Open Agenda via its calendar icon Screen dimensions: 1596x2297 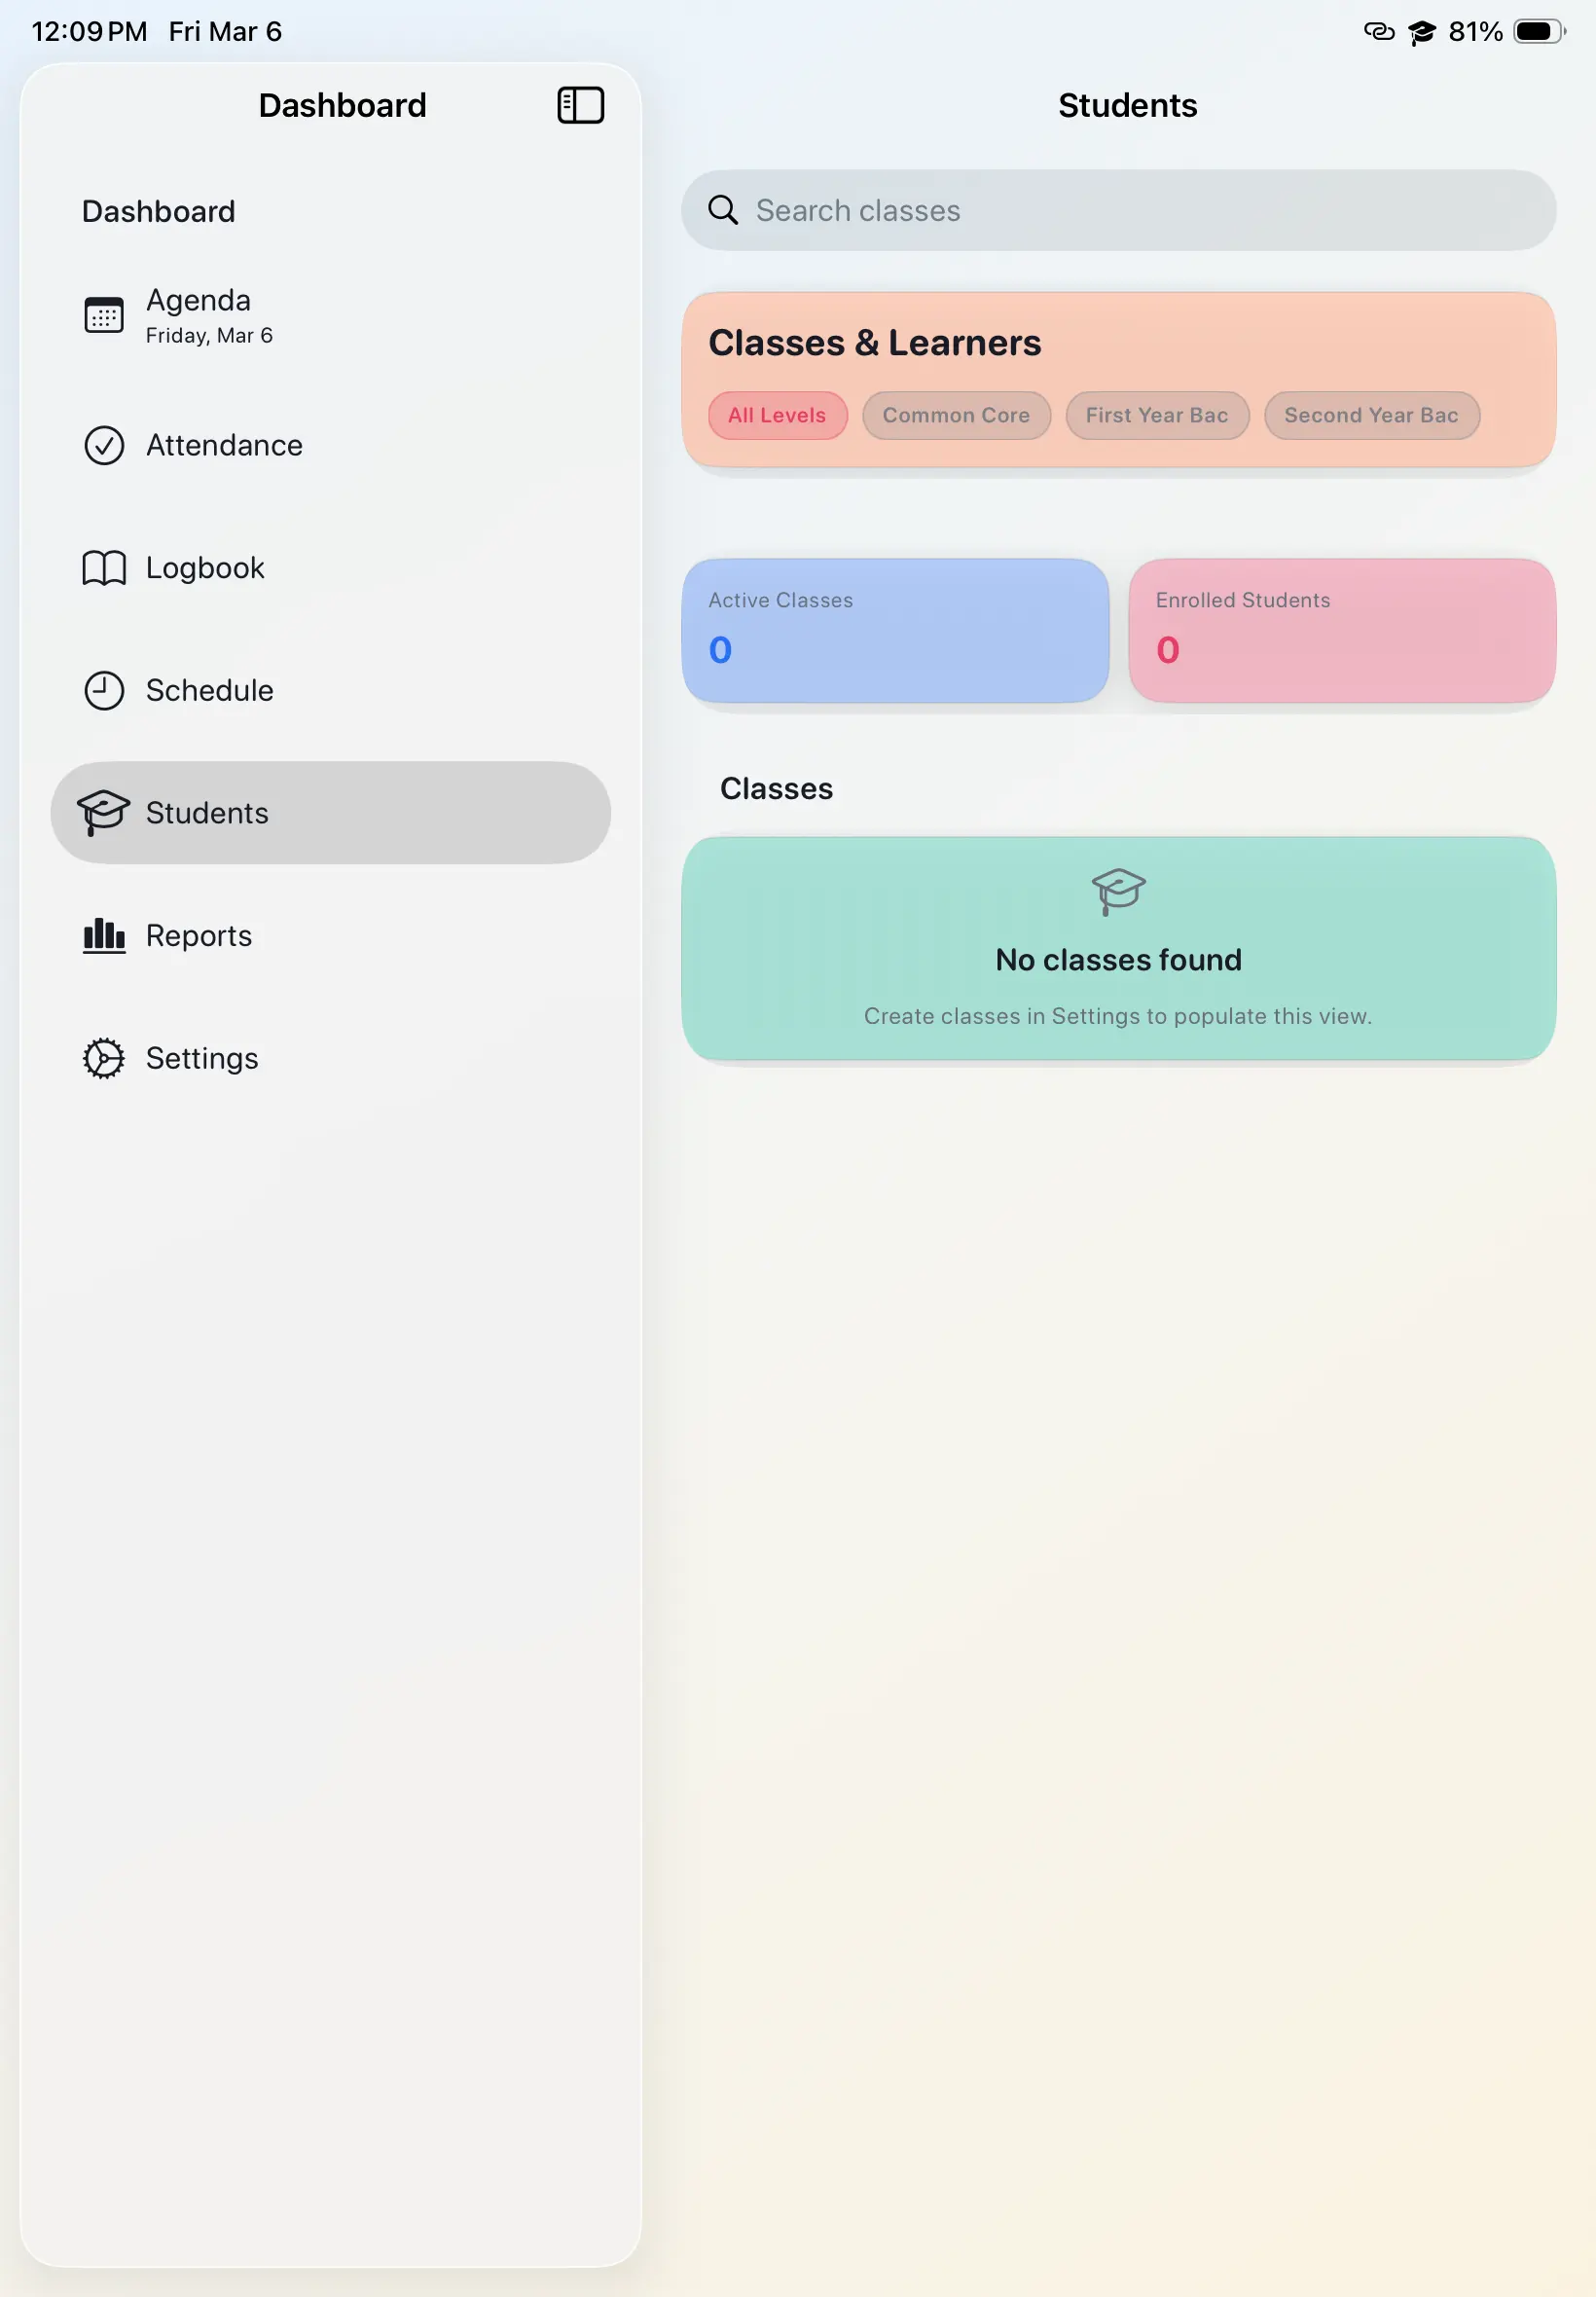(x=104, y=315)
